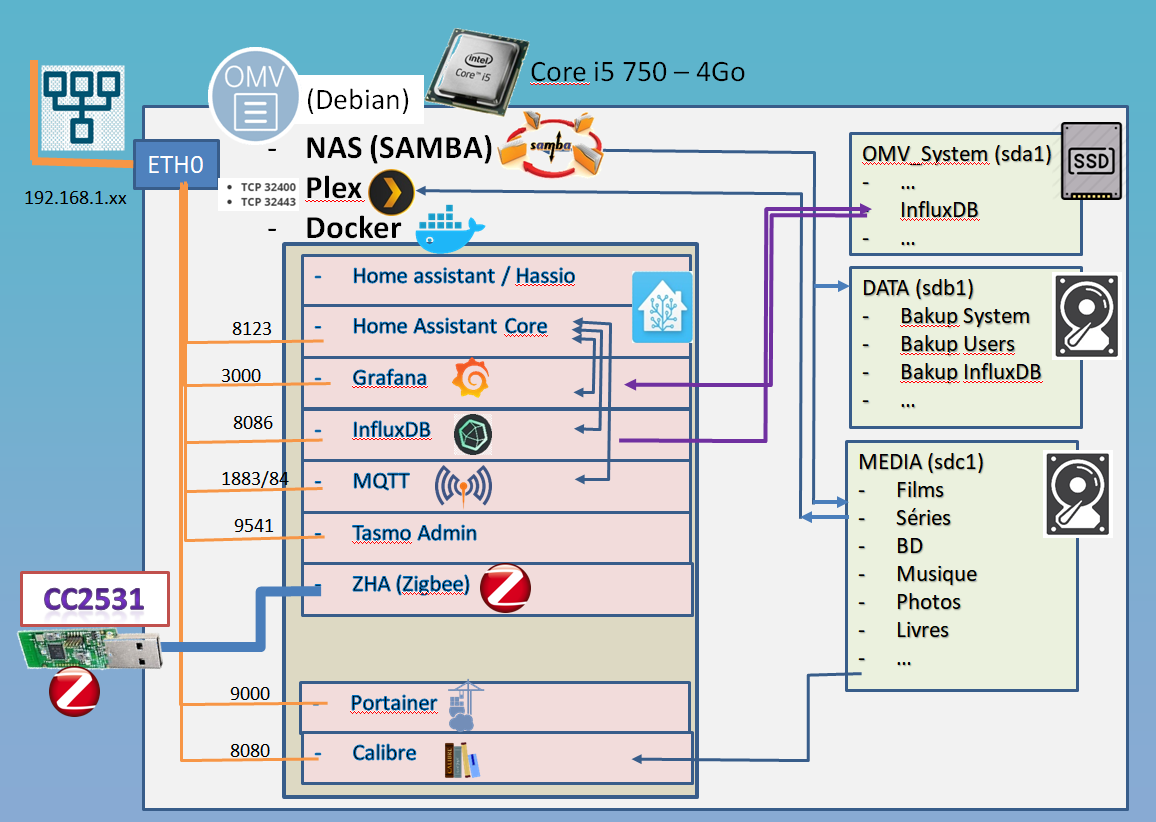1156x822 pixels.
Task: Click the Plex orange chevron icon
Action: pos(391,192)
